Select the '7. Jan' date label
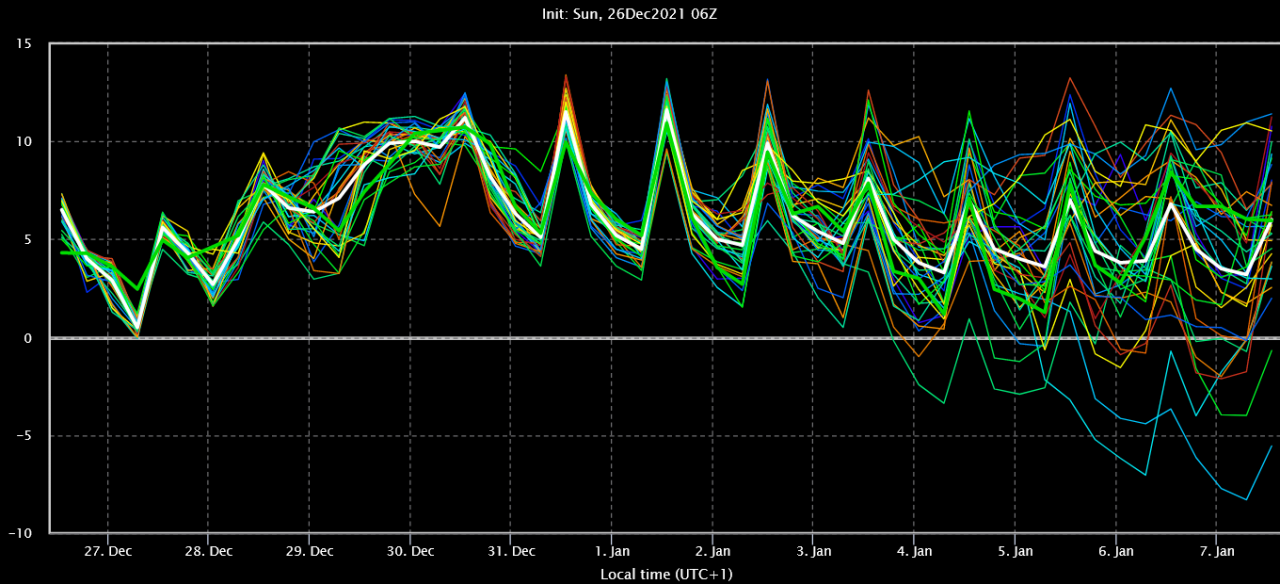The width and height of the screenshot is (1280, 584). coord(1217,551)
